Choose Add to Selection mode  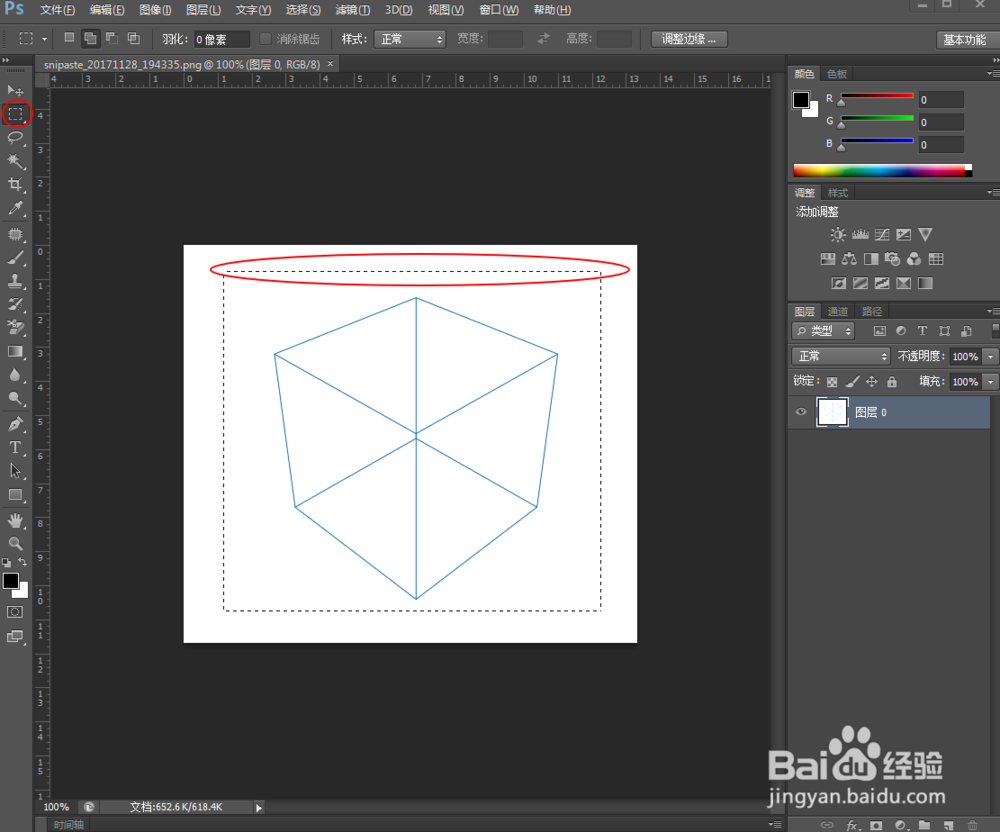click(x=91, y=38)
